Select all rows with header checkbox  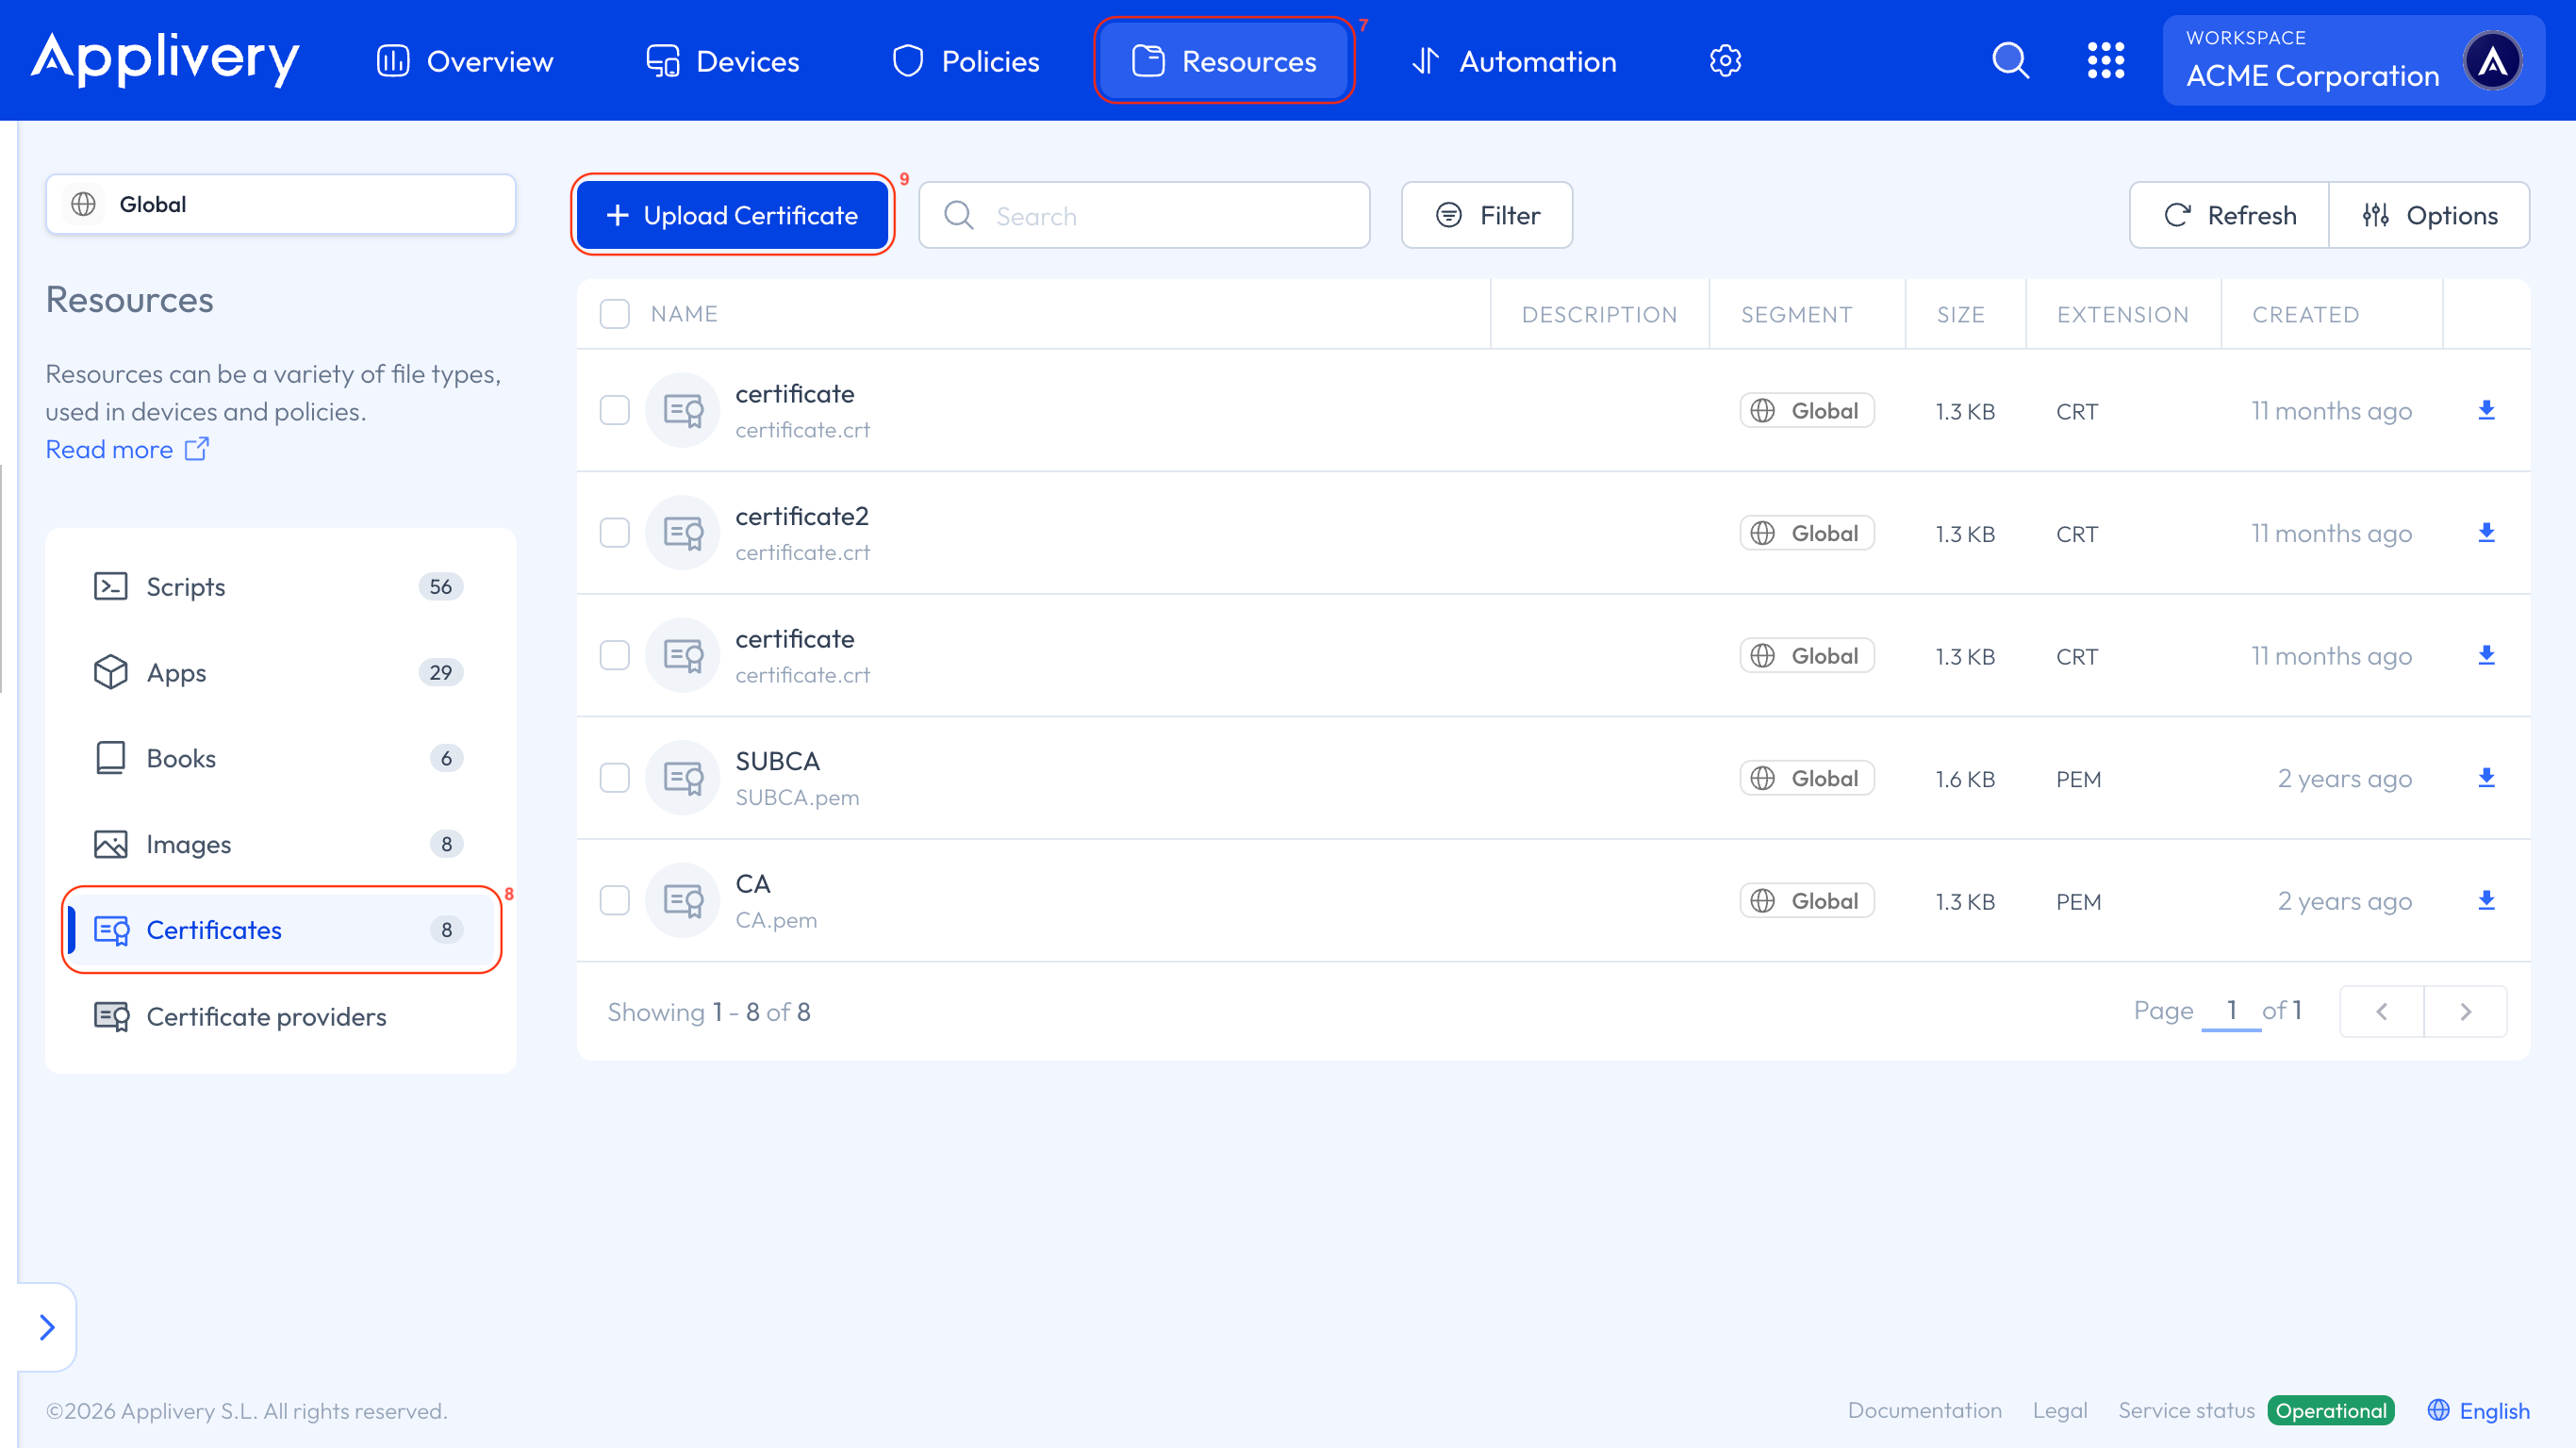pyautogui.click(x=614, y=314)
